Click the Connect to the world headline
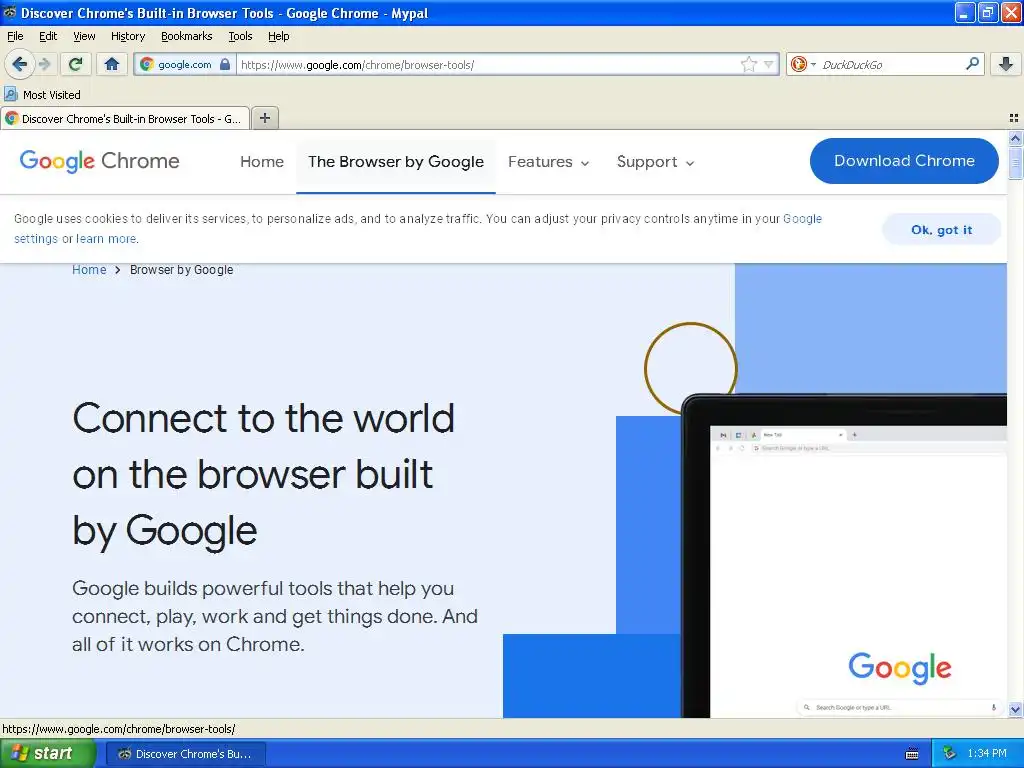The height and width of the screenshot is (768, 1024). click(263, 474)
